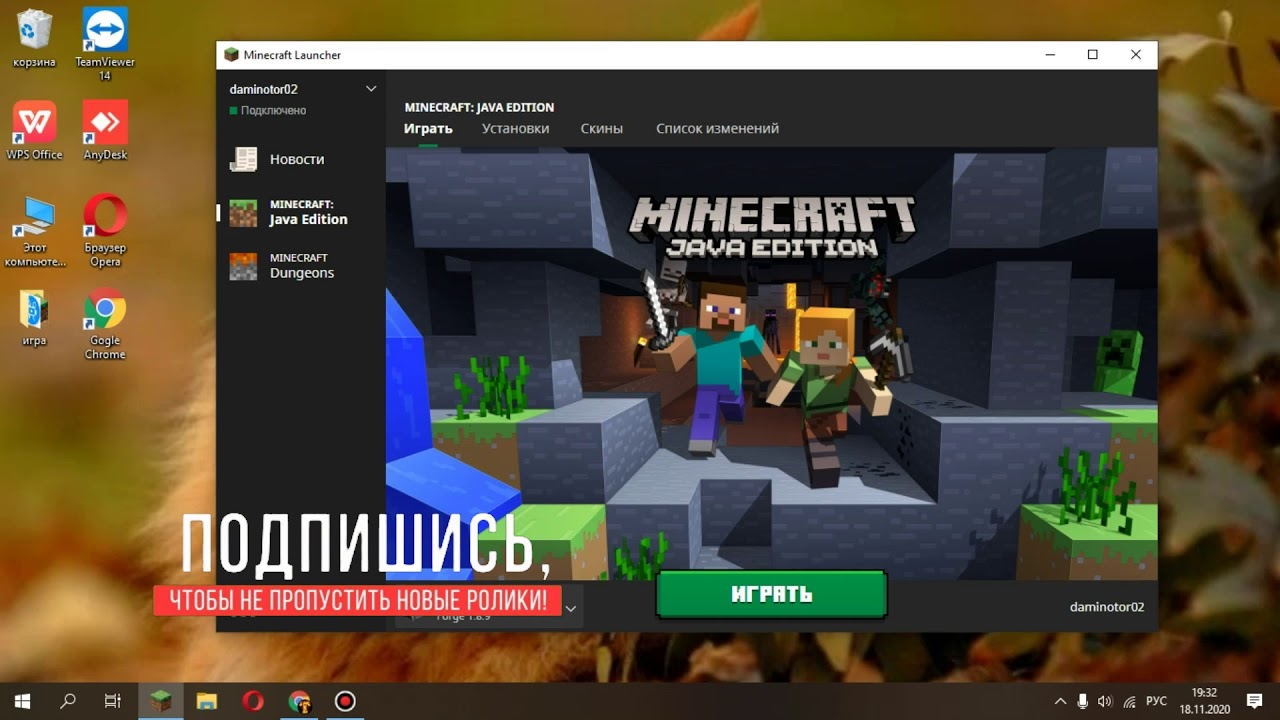Open the notification center icon
The height and width of the screenshot is (720, 1280).
(x=1254, y=701)
